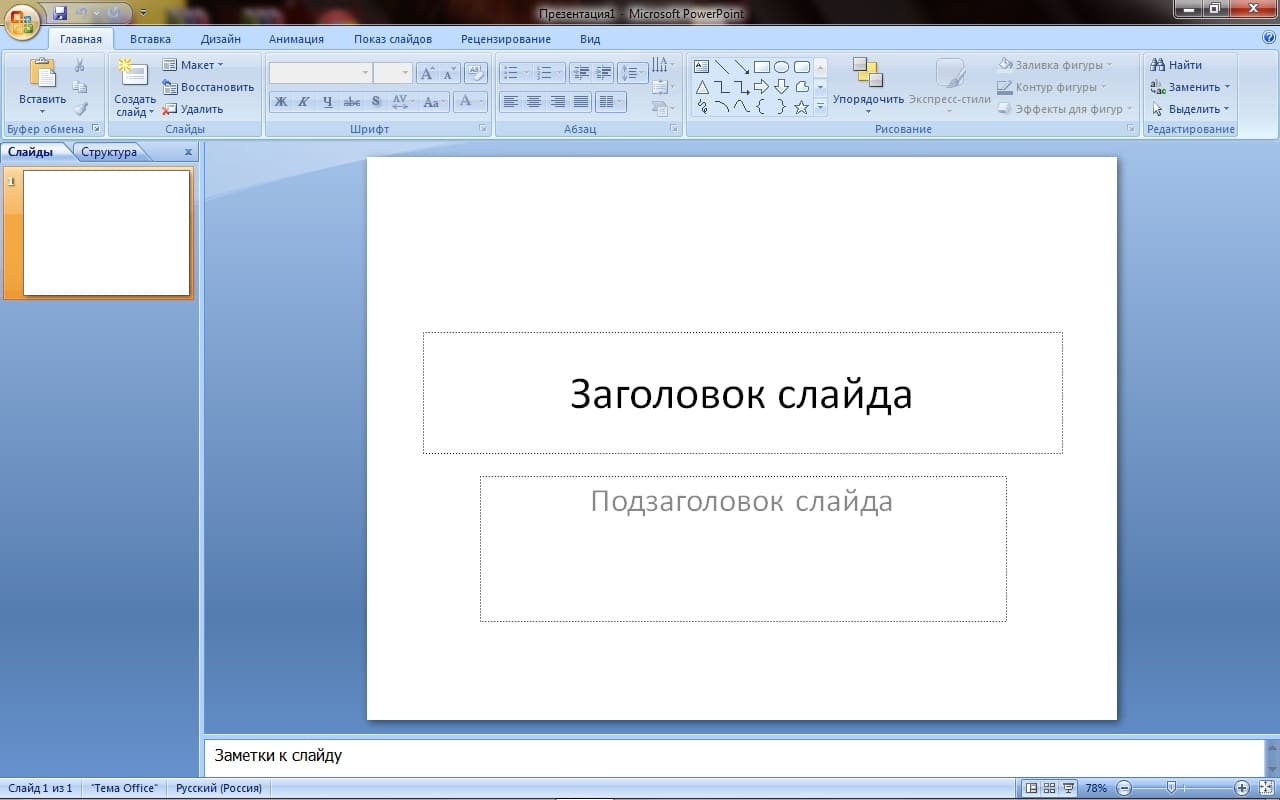Decrease font size with small A icon
Viewport: 1280px width, 800px height.
point(448,73)
